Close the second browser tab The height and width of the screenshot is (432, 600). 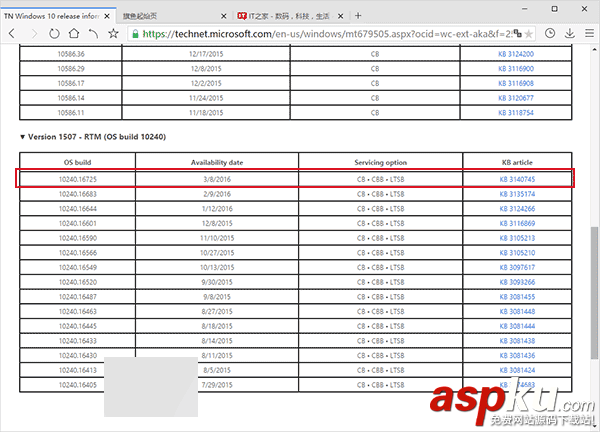(x=224, y=16)
